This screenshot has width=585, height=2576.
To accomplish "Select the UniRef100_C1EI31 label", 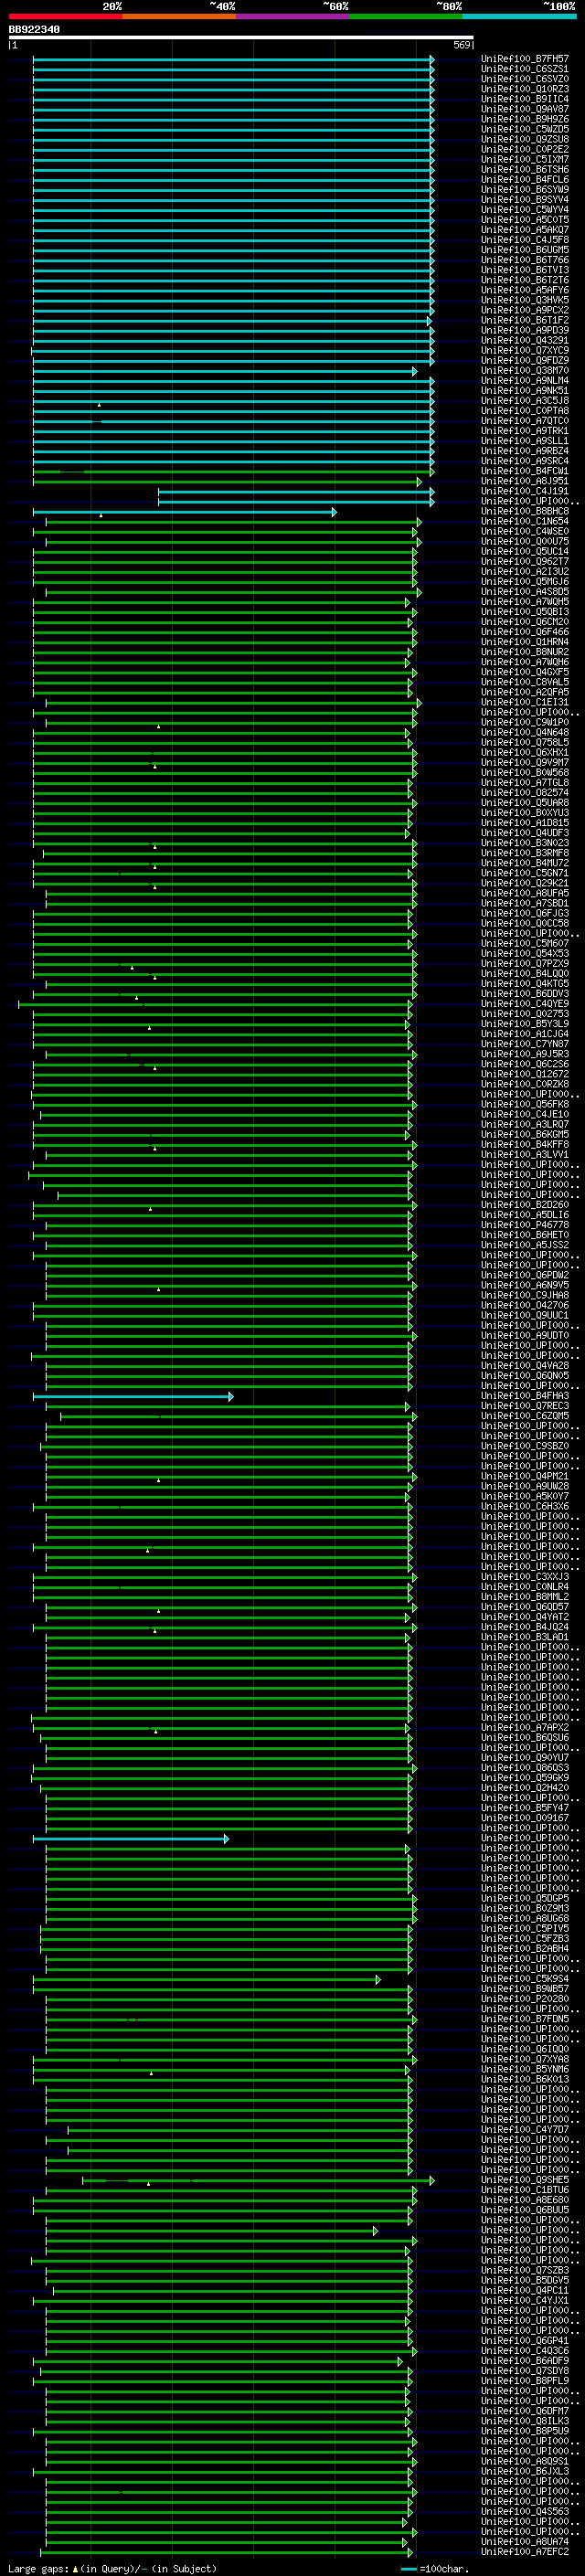I will click(x=525, y=702).
